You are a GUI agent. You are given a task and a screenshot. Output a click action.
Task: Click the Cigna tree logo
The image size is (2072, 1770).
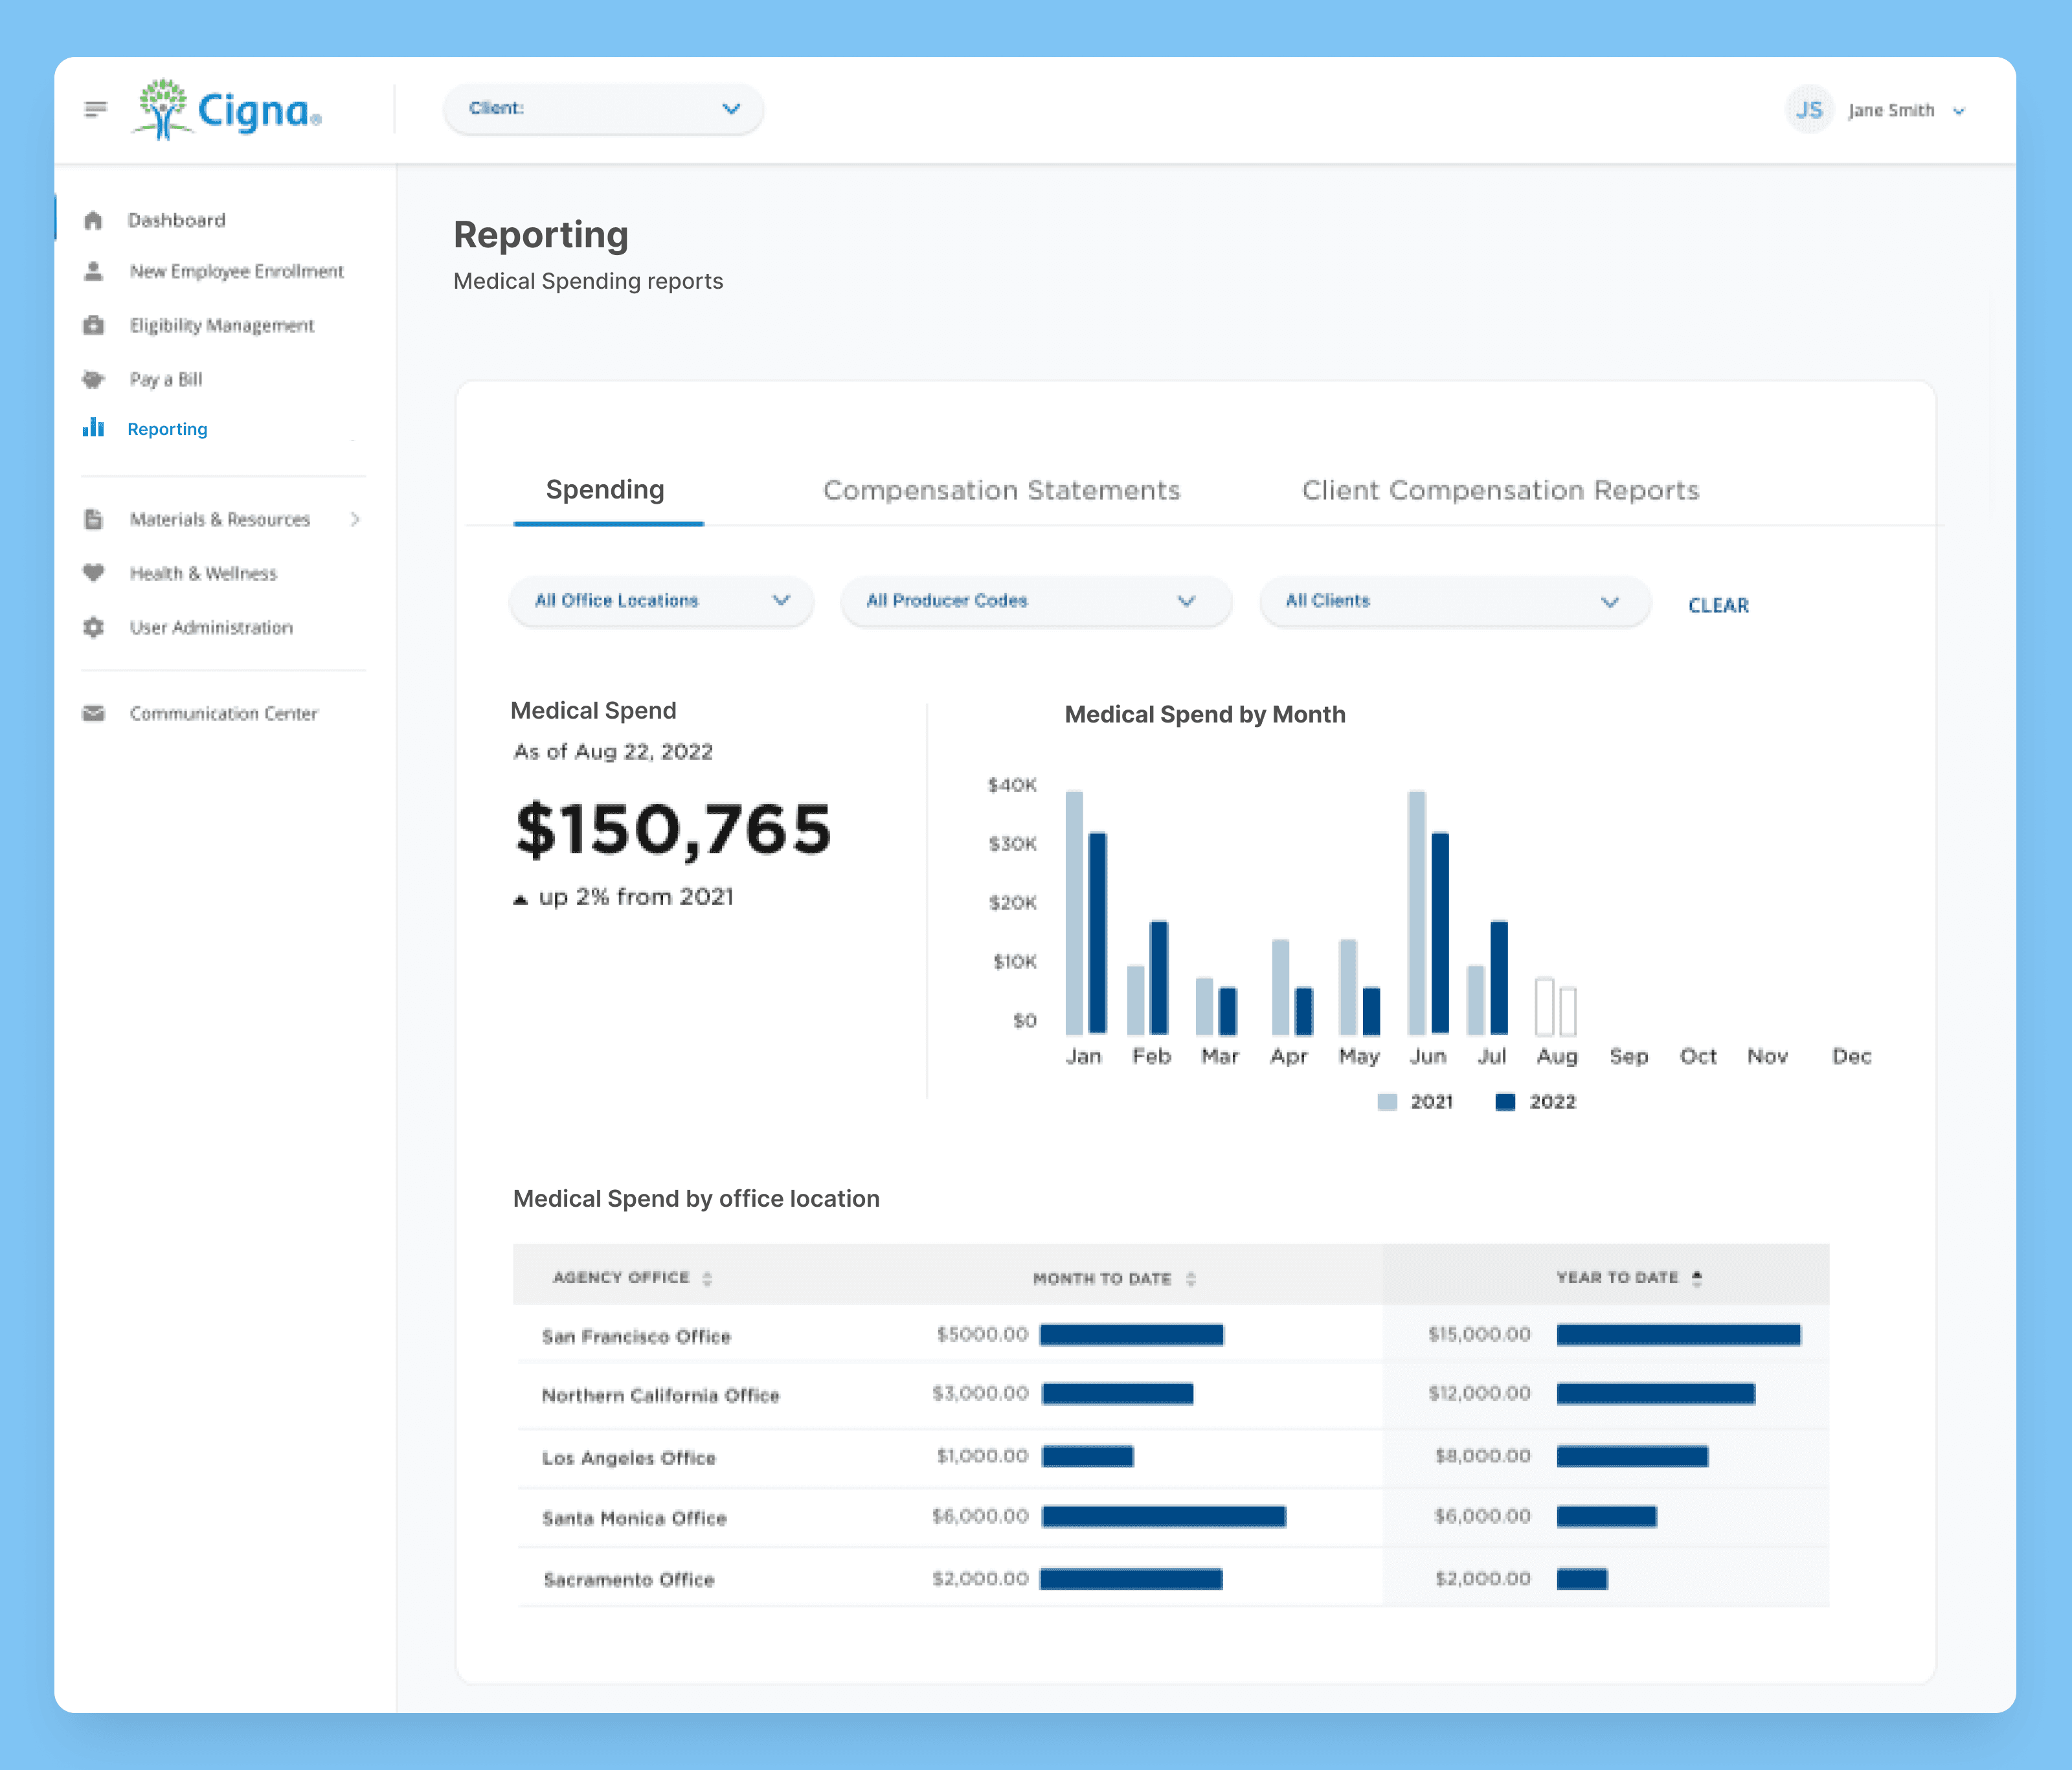click(162, 108)
